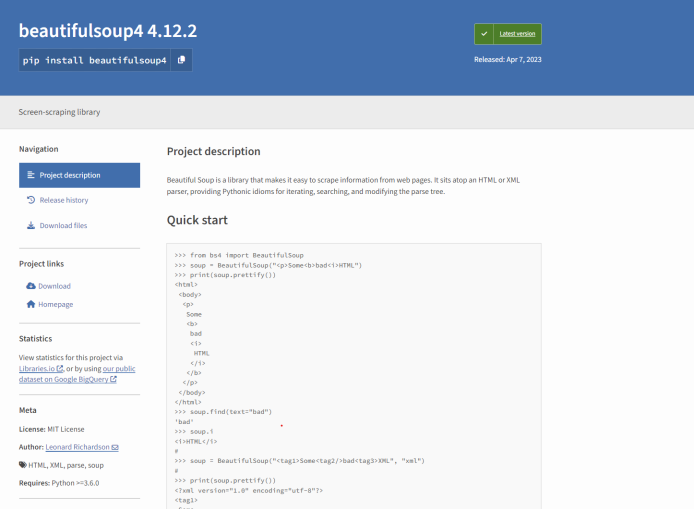Open the Download project link
Screen dimensions: 694x509
(49, 286)
